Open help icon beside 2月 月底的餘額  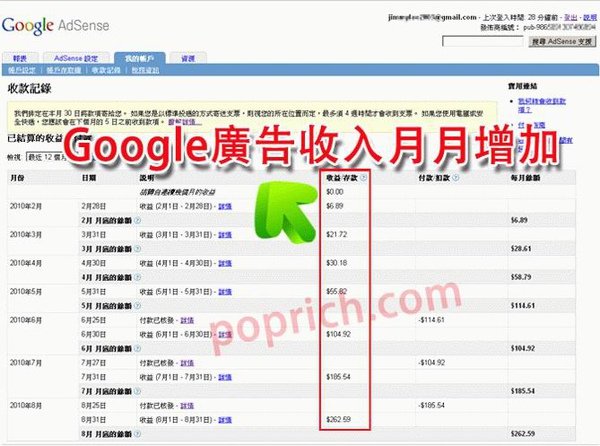(x=137, y=220)
